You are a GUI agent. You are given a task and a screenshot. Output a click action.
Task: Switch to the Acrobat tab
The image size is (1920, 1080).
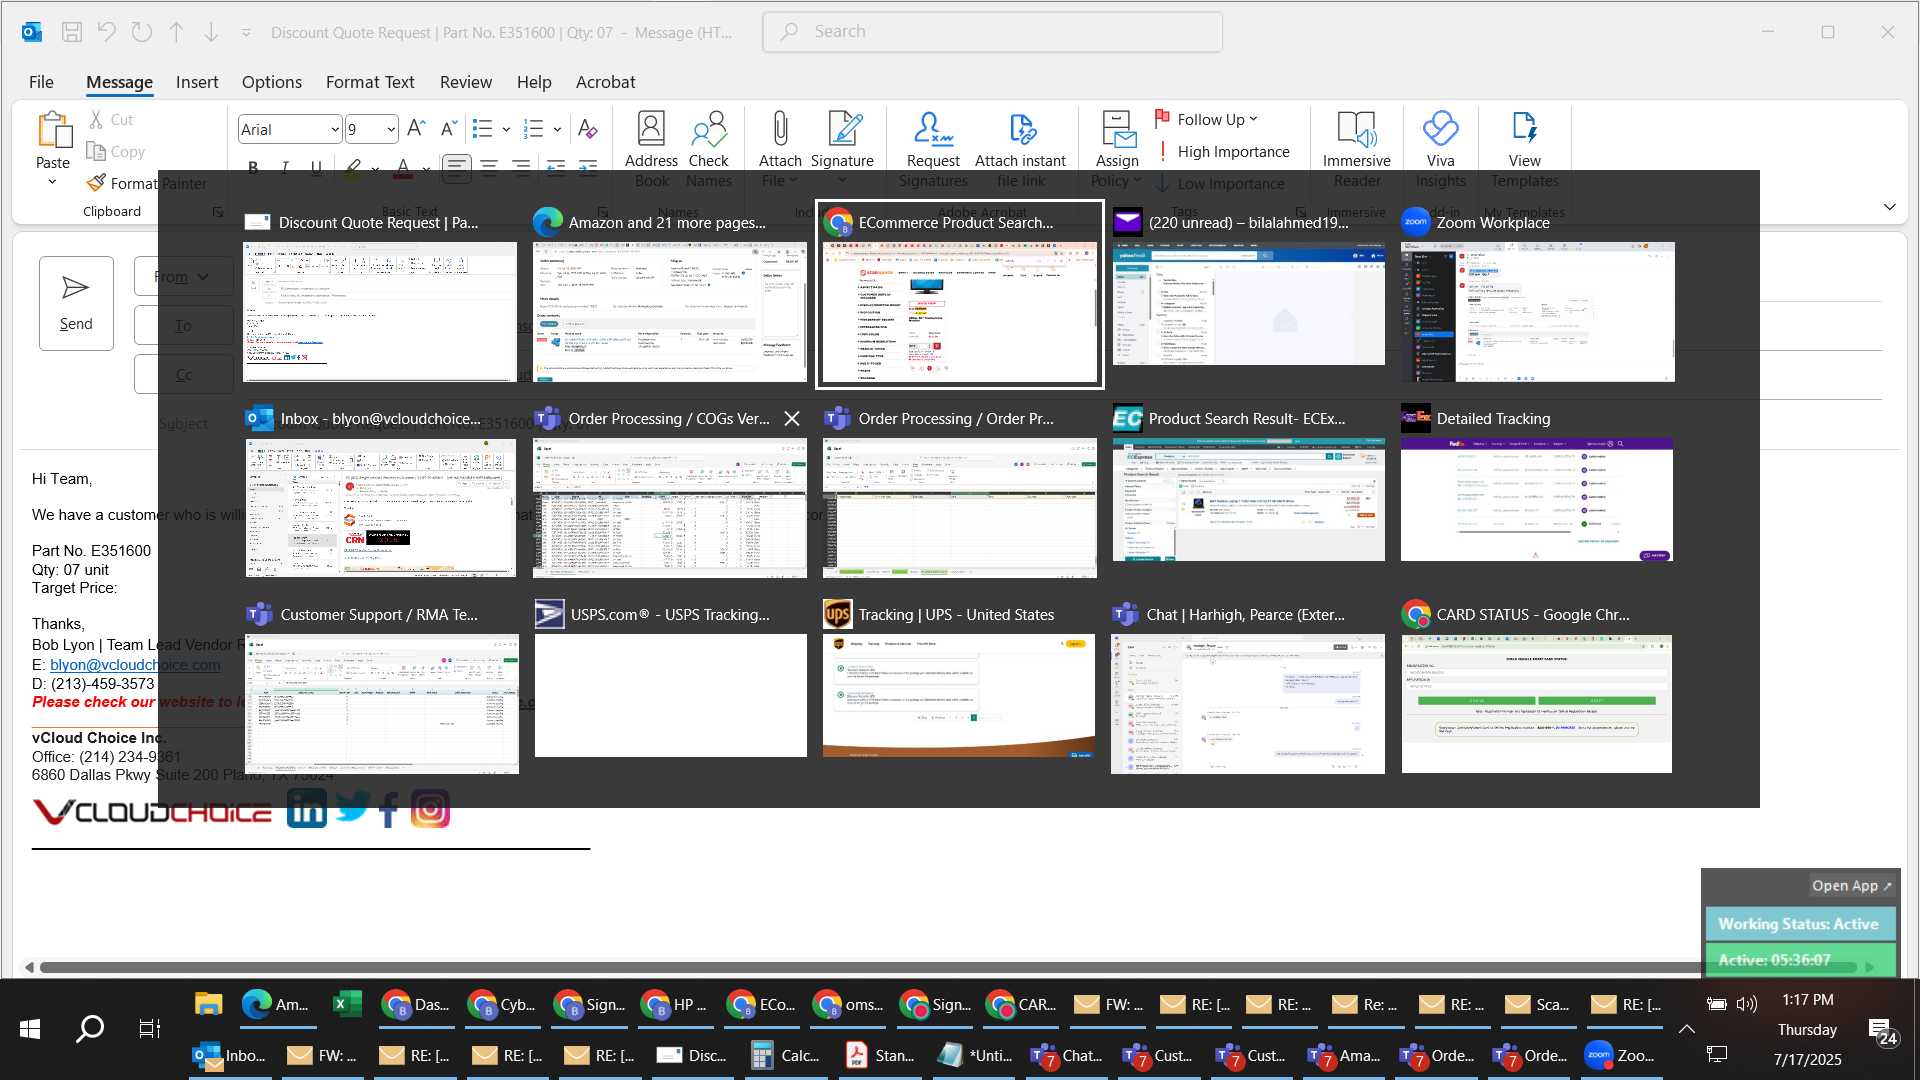pyautogui.click(x=605, y=82)
